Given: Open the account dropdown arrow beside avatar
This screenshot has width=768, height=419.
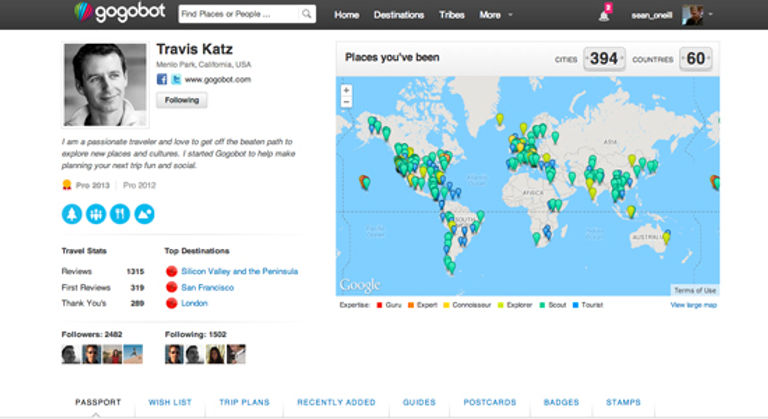Looking at the screenshot, I should point(710,15).
